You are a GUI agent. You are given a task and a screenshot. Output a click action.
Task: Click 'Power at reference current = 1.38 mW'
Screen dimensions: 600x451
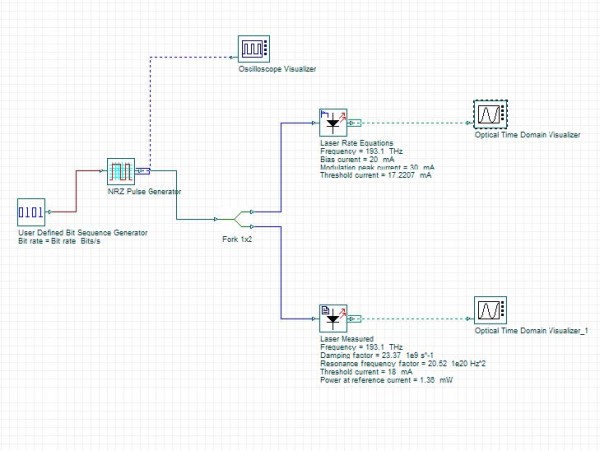pos(386,380)
